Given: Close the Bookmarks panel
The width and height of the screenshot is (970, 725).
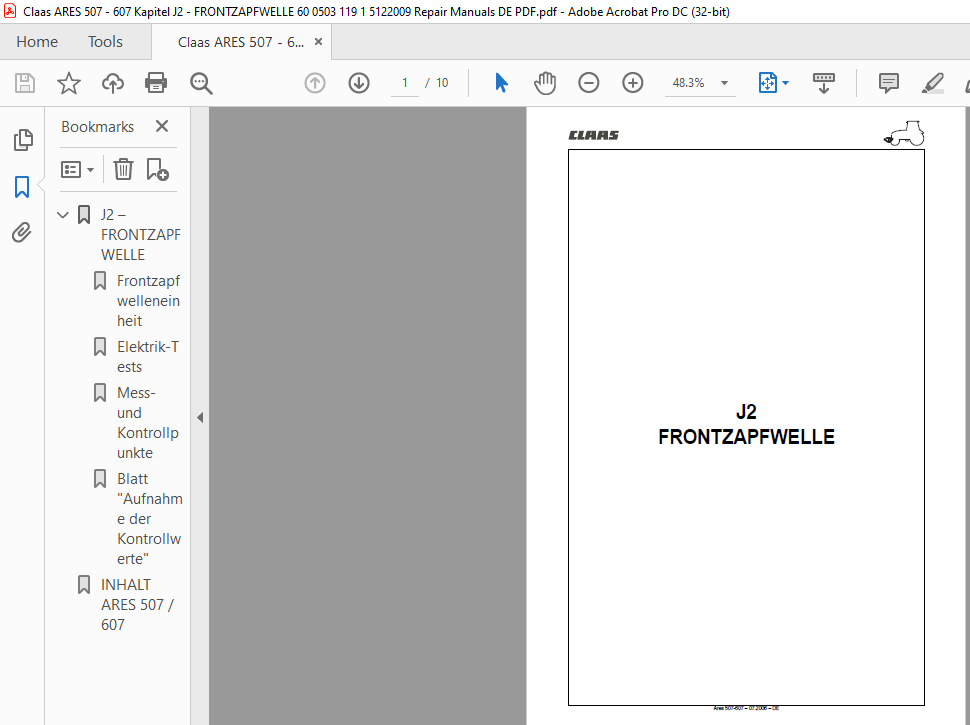Looking at the screenshot, I should click(162, 126).
